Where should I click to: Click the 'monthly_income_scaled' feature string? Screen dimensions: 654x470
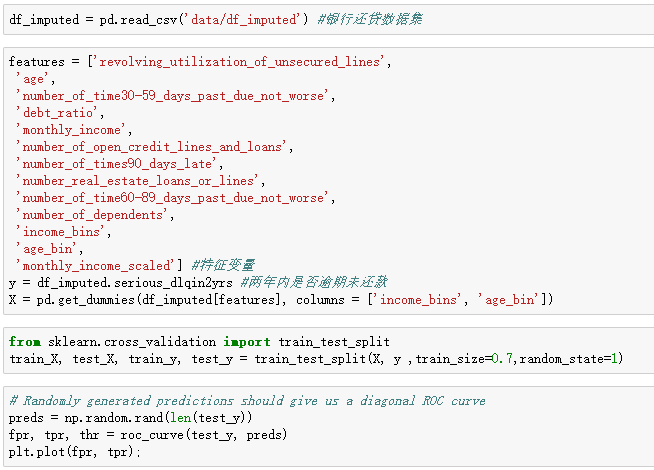[96, 266]
